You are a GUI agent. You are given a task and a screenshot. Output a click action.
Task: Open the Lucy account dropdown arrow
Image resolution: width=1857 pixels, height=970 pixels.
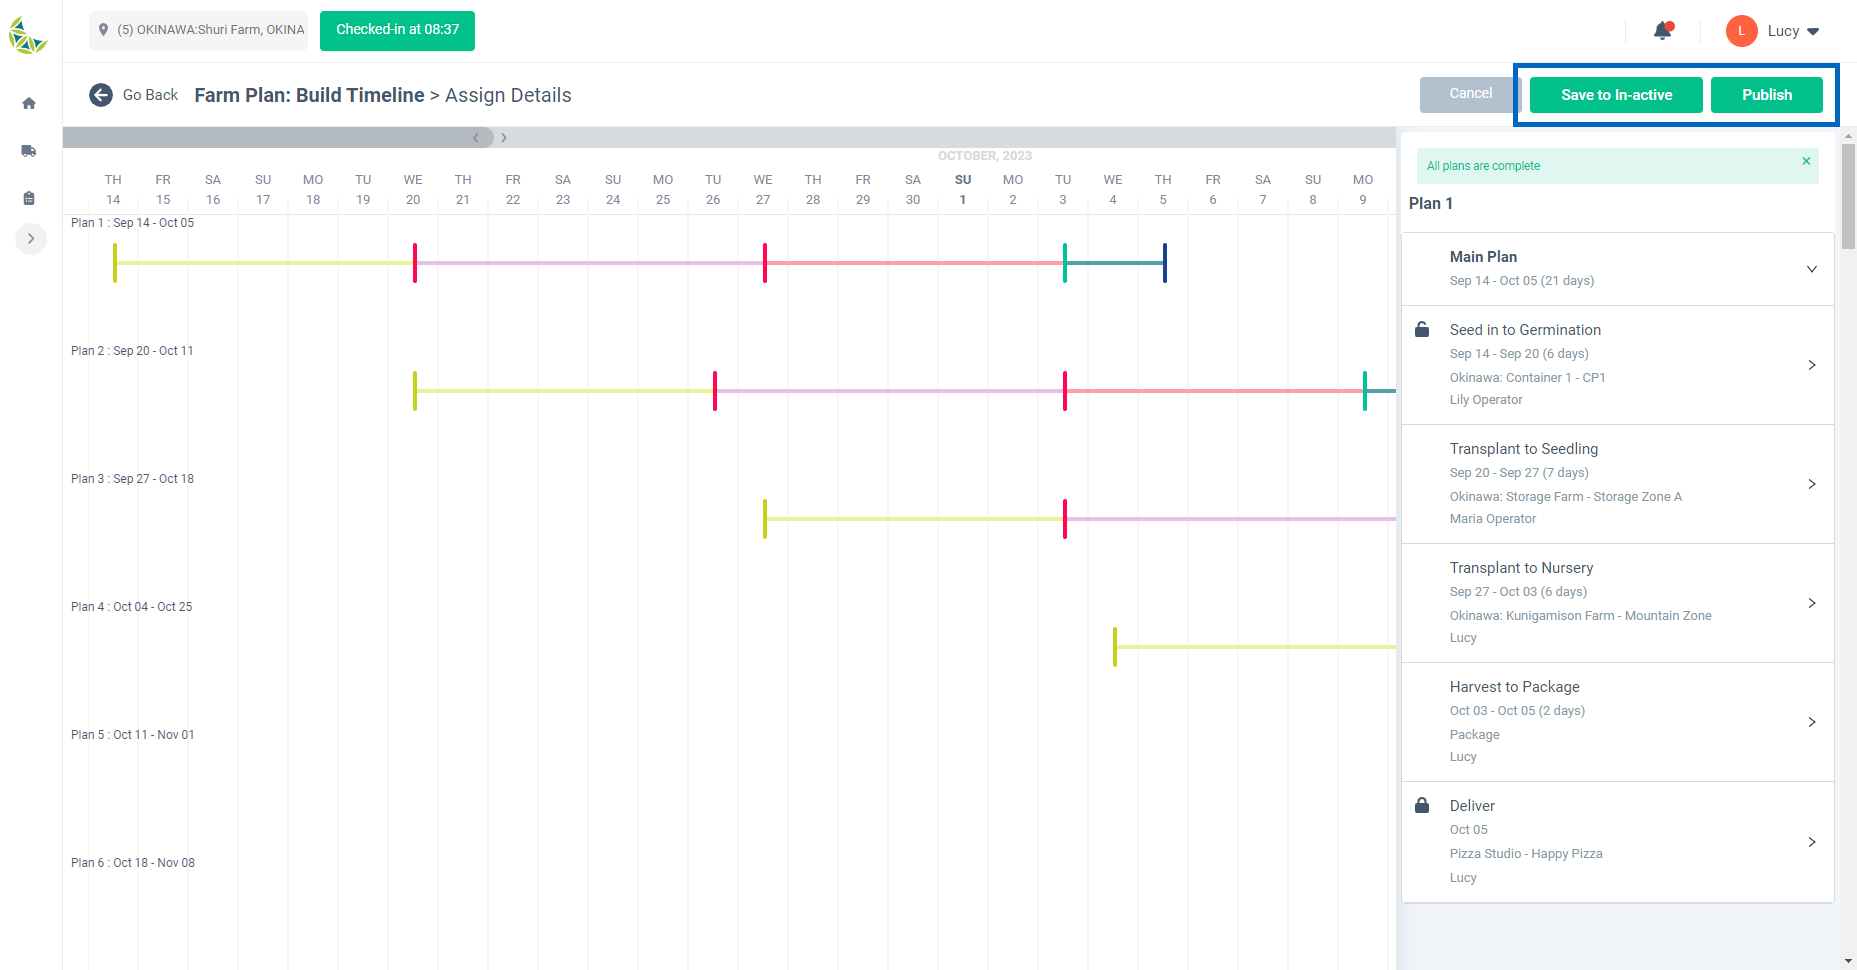coord(1813,31)
